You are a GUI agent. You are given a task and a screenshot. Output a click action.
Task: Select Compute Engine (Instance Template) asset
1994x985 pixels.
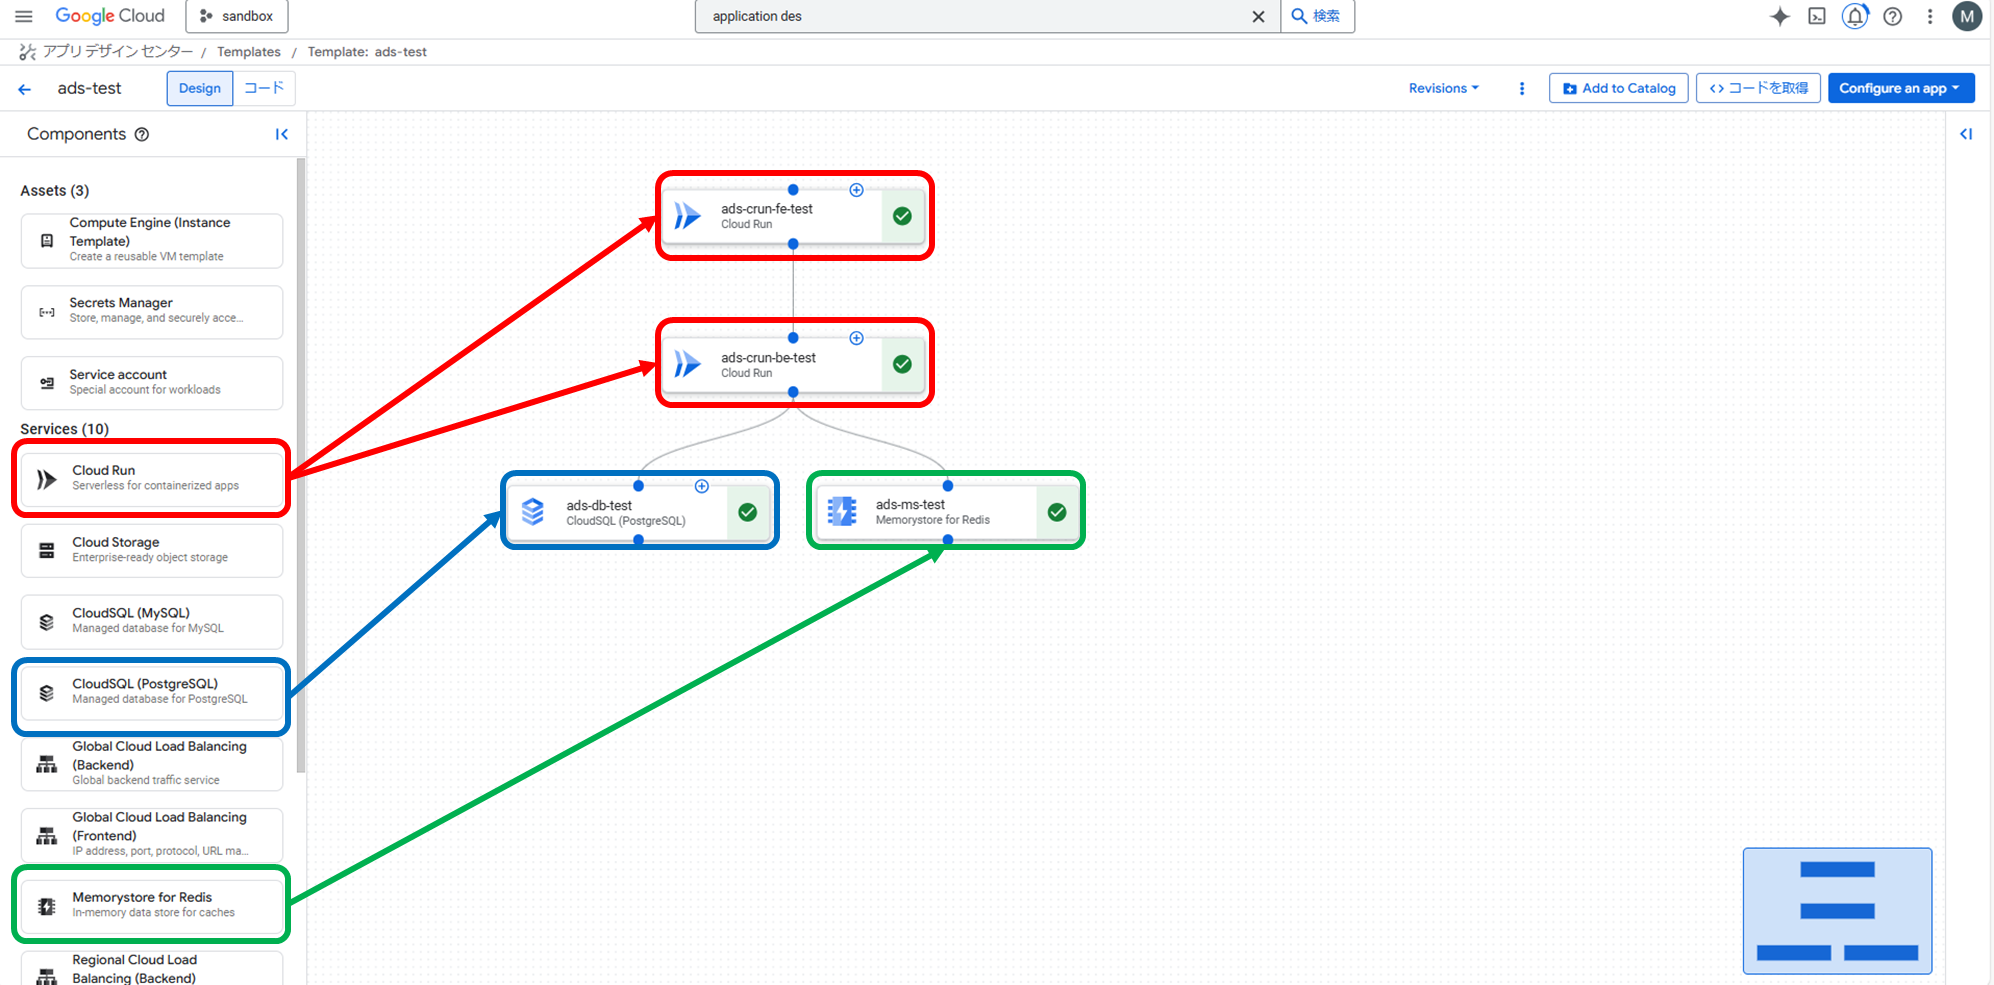(152, 240)
